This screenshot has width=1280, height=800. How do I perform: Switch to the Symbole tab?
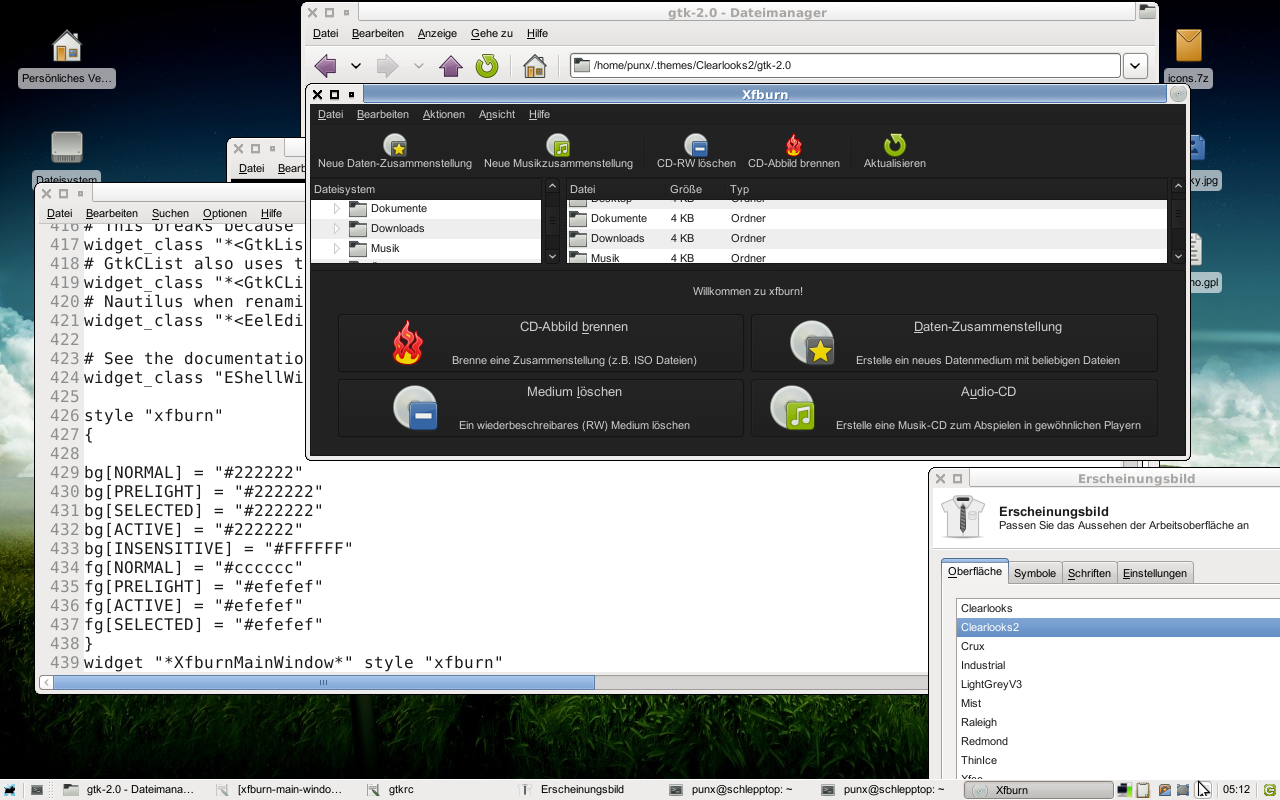1034,573
